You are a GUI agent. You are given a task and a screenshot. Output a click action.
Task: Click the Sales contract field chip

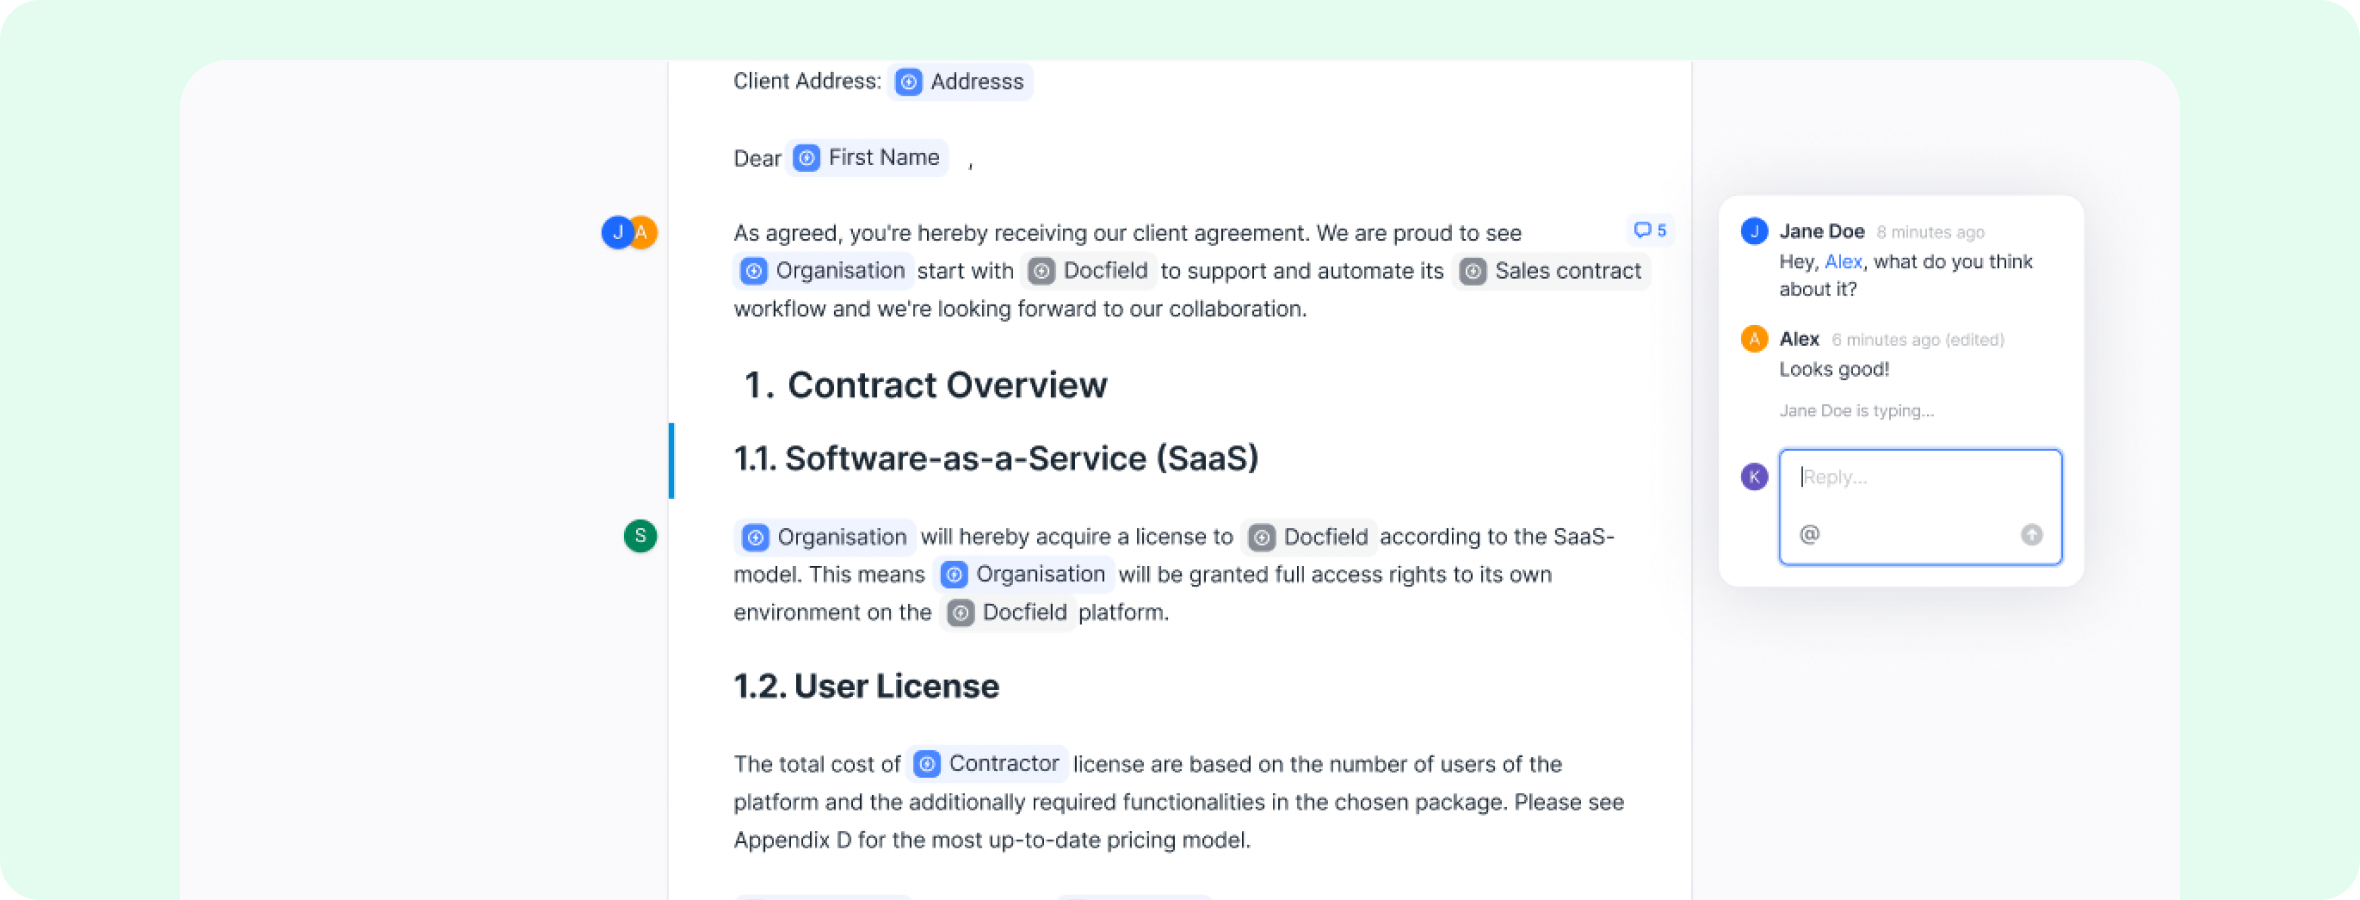point(1551,271)
